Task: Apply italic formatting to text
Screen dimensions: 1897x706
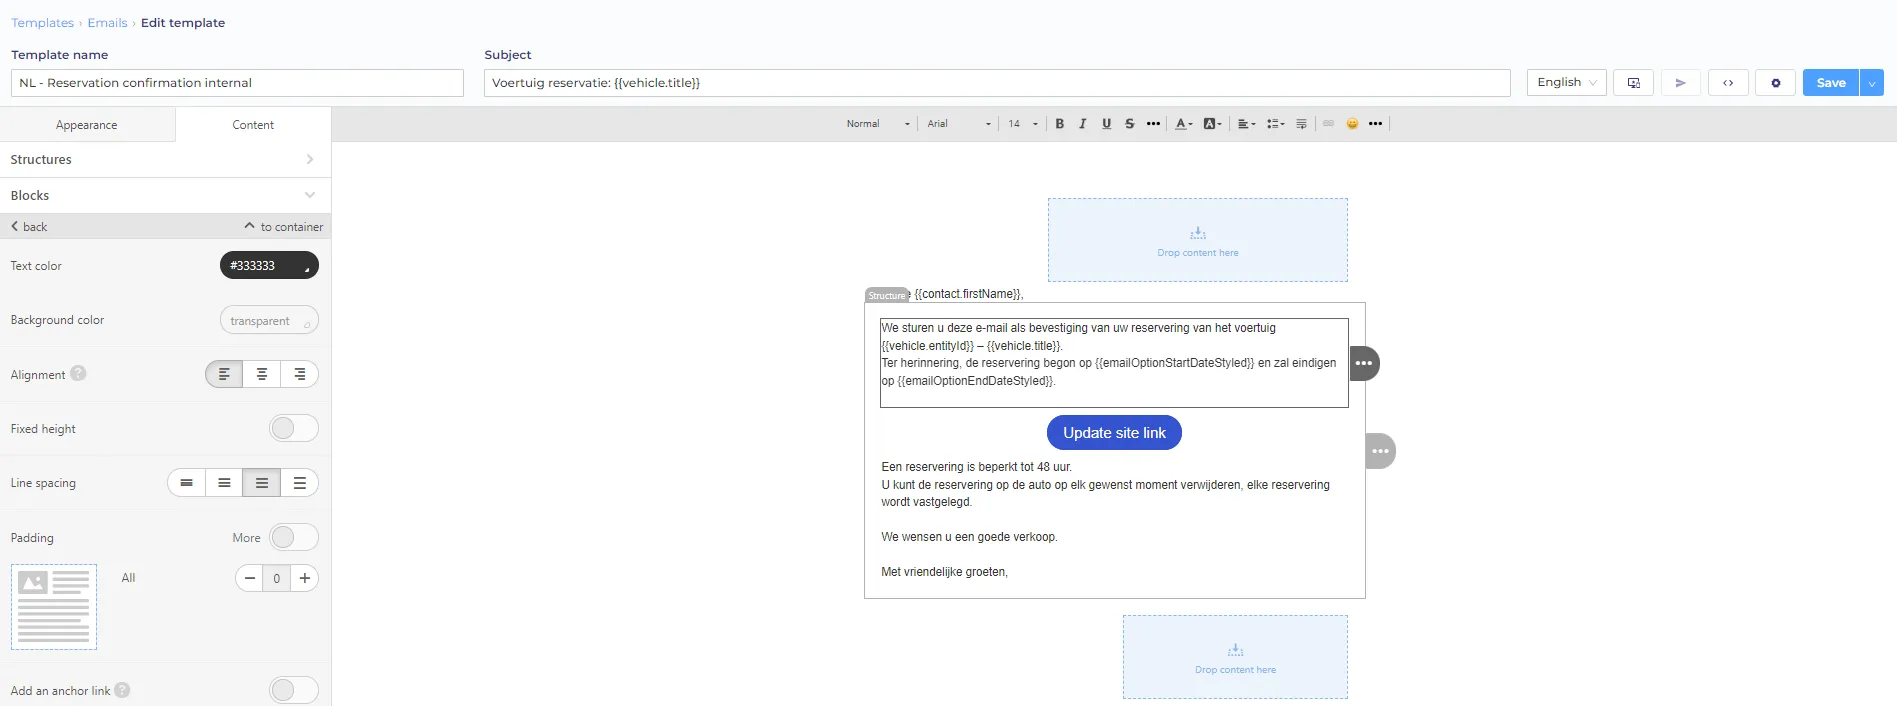Action: pyautogui.click(x=1083, y=124)
